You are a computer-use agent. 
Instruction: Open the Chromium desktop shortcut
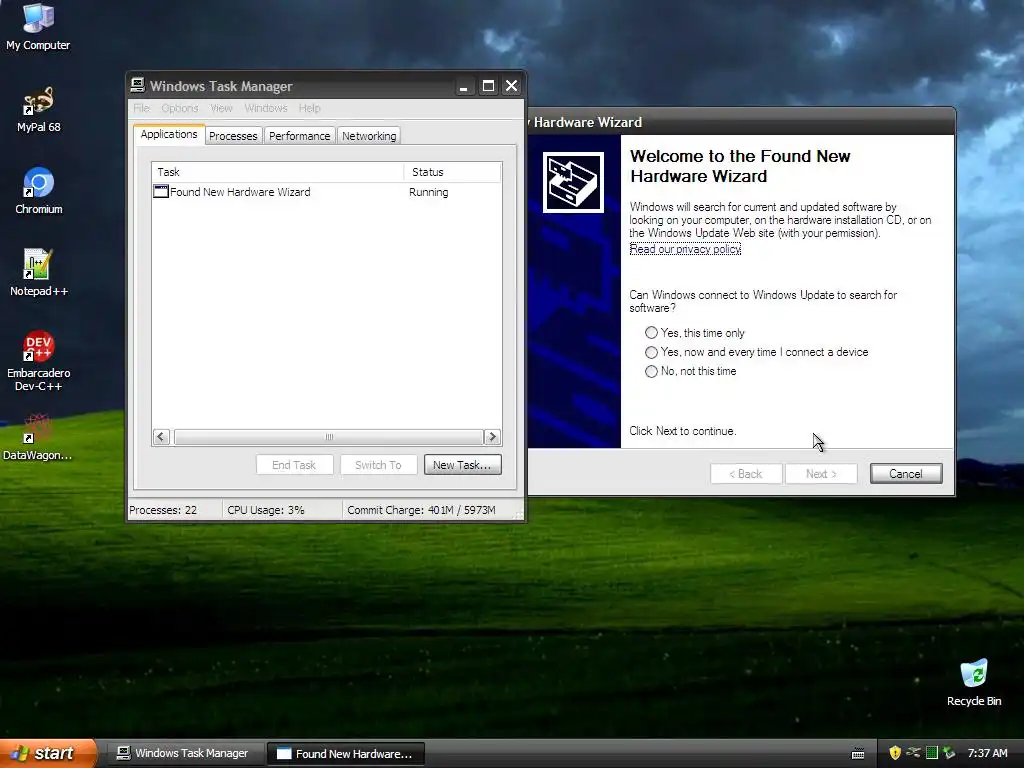39,191
